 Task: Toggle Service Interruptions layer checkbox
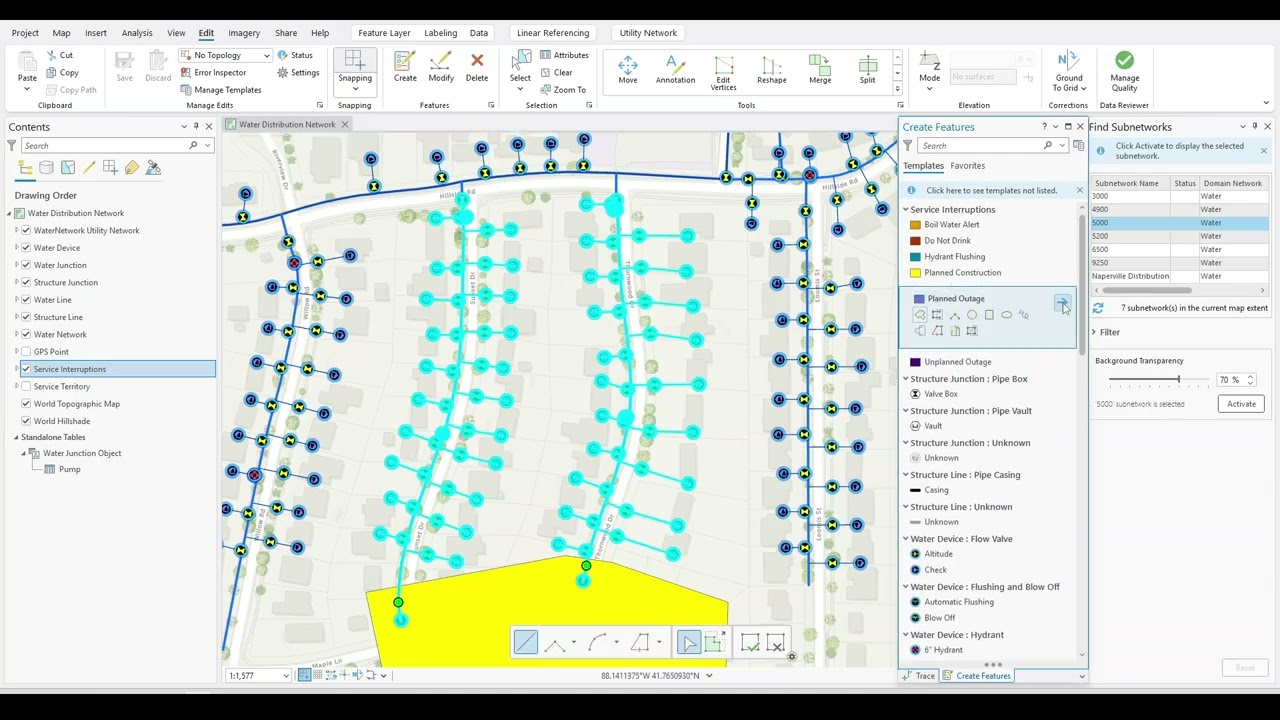point(26,369)
